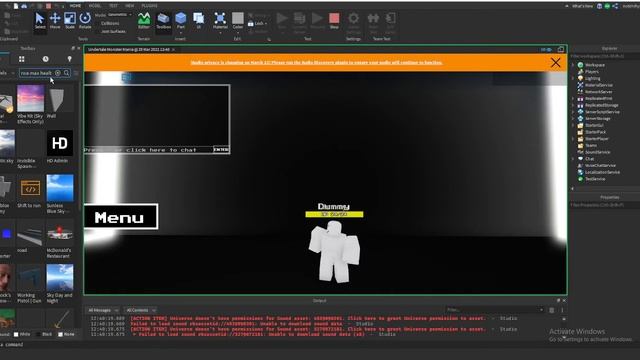Image resolution: width=640 pixels, height=360 pixels.
Task: Open the All Messages output filter dropdown
Action: (x=103, y=310)
